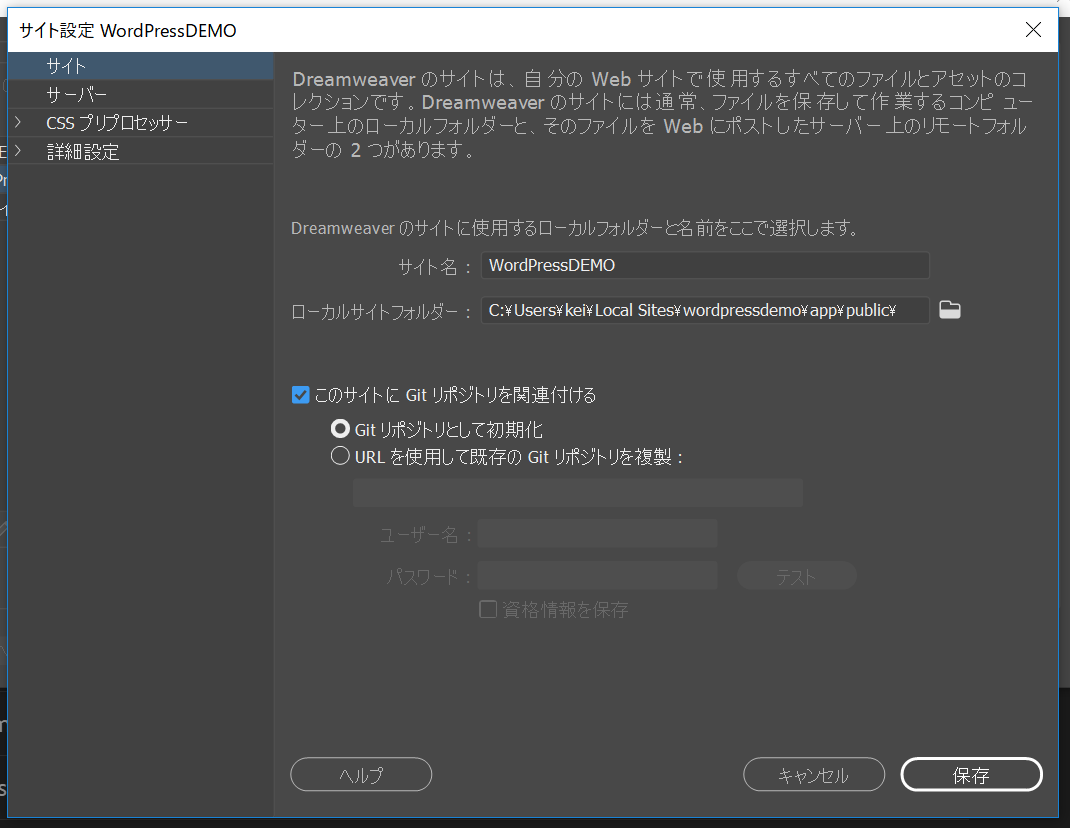Click the 保存 button to save the site
Screen dimensions: 1070x828
point(971,774)
